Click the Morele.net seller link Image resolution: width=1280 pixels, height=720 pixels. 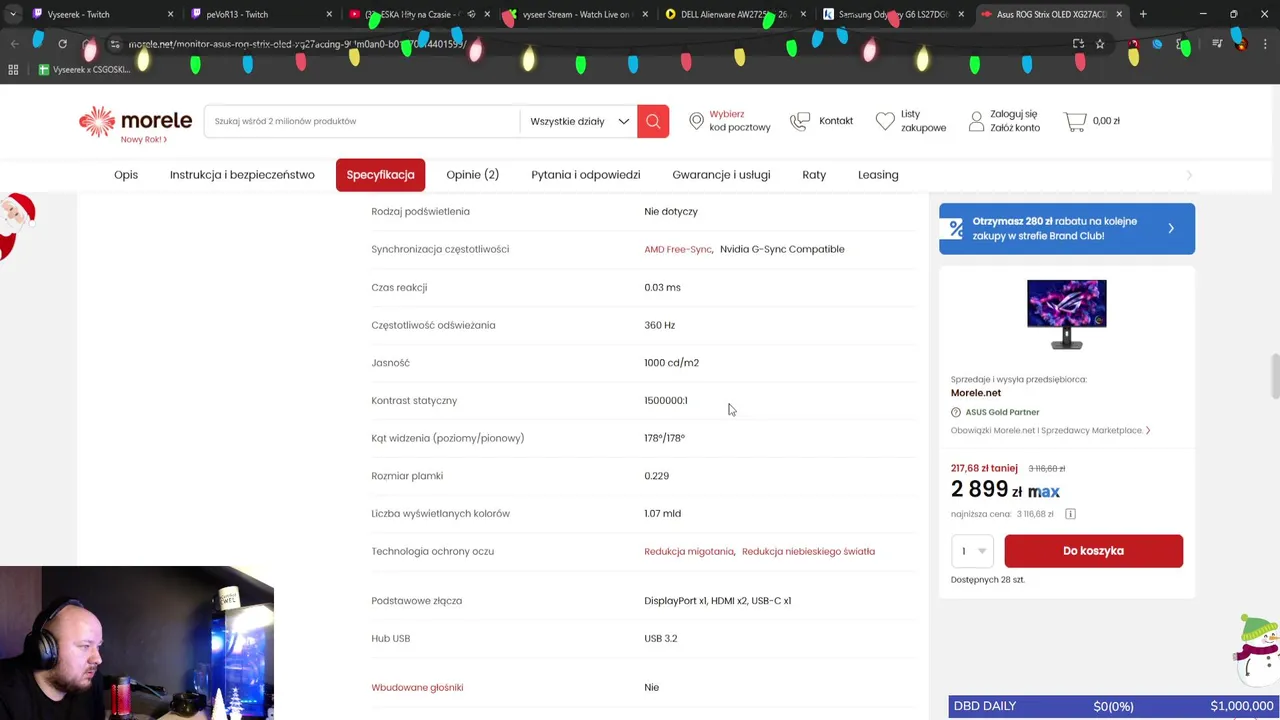pyautogui.click(x=976, y=393)
